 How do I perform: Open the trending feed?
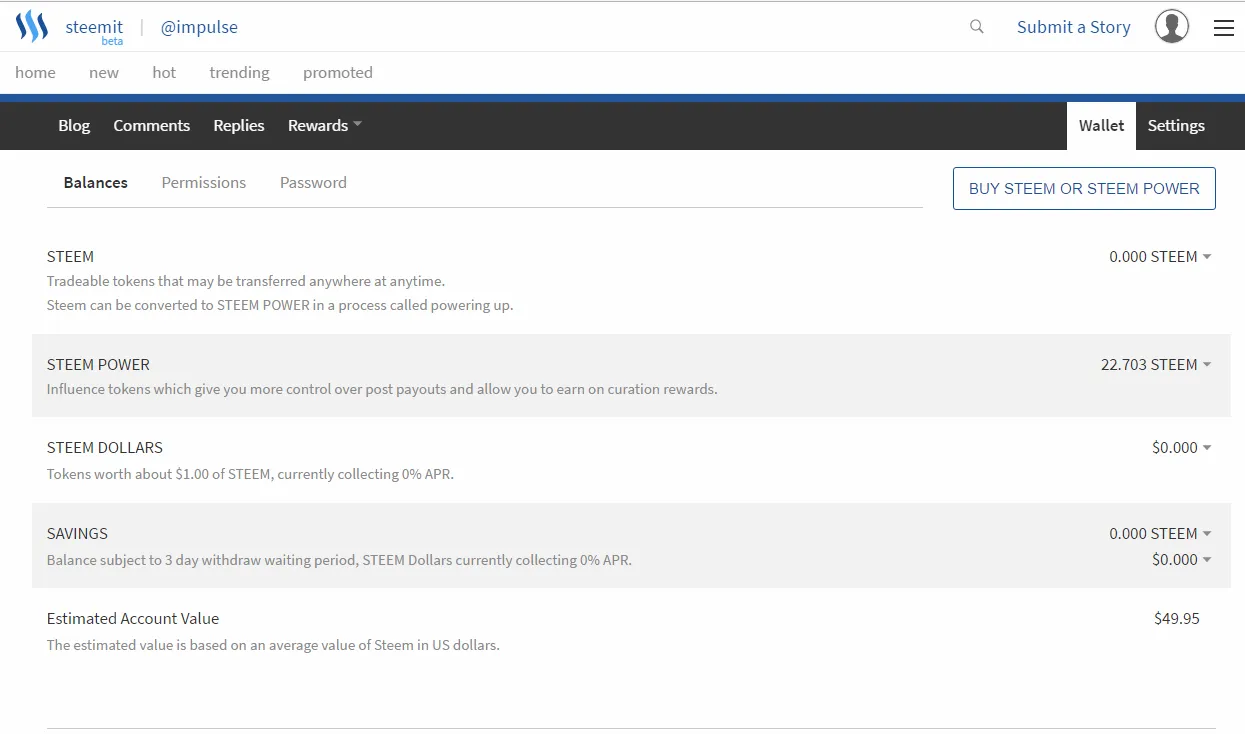pos(239,72)
